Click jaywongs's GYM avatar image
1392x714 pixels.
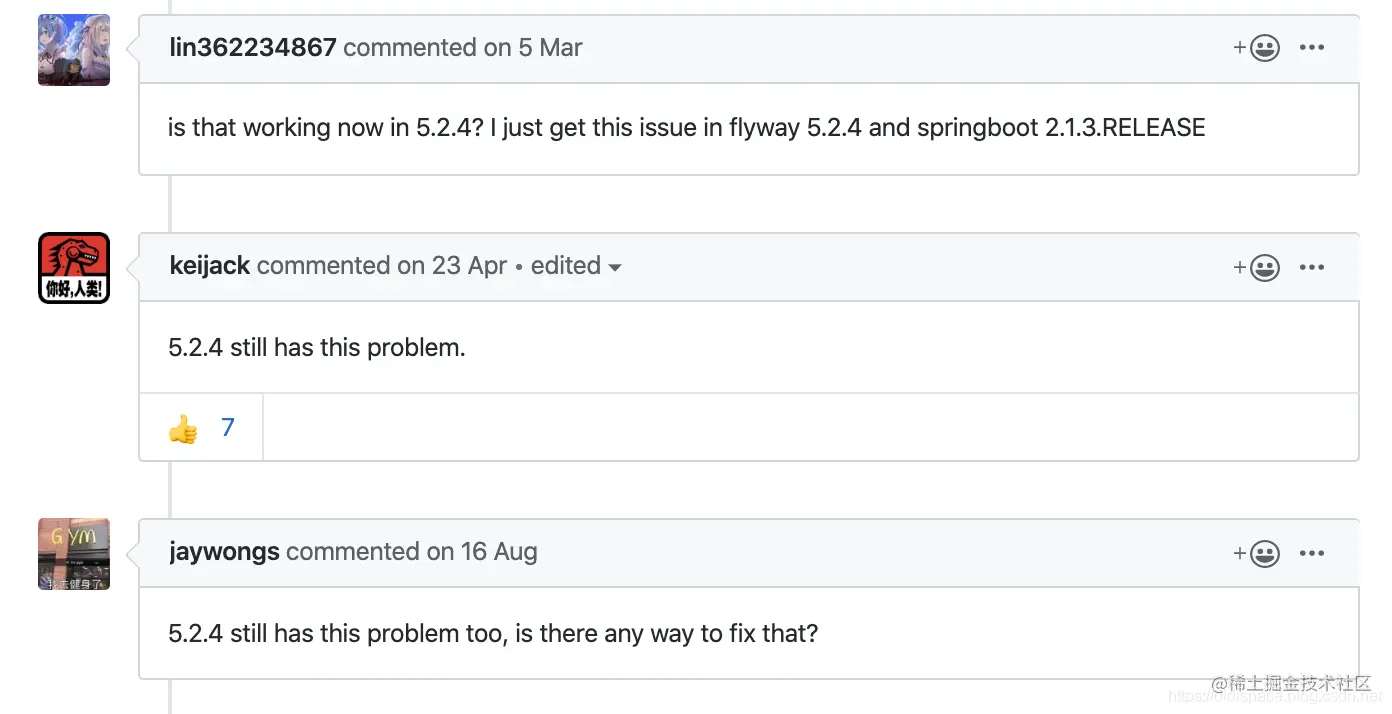74,554
